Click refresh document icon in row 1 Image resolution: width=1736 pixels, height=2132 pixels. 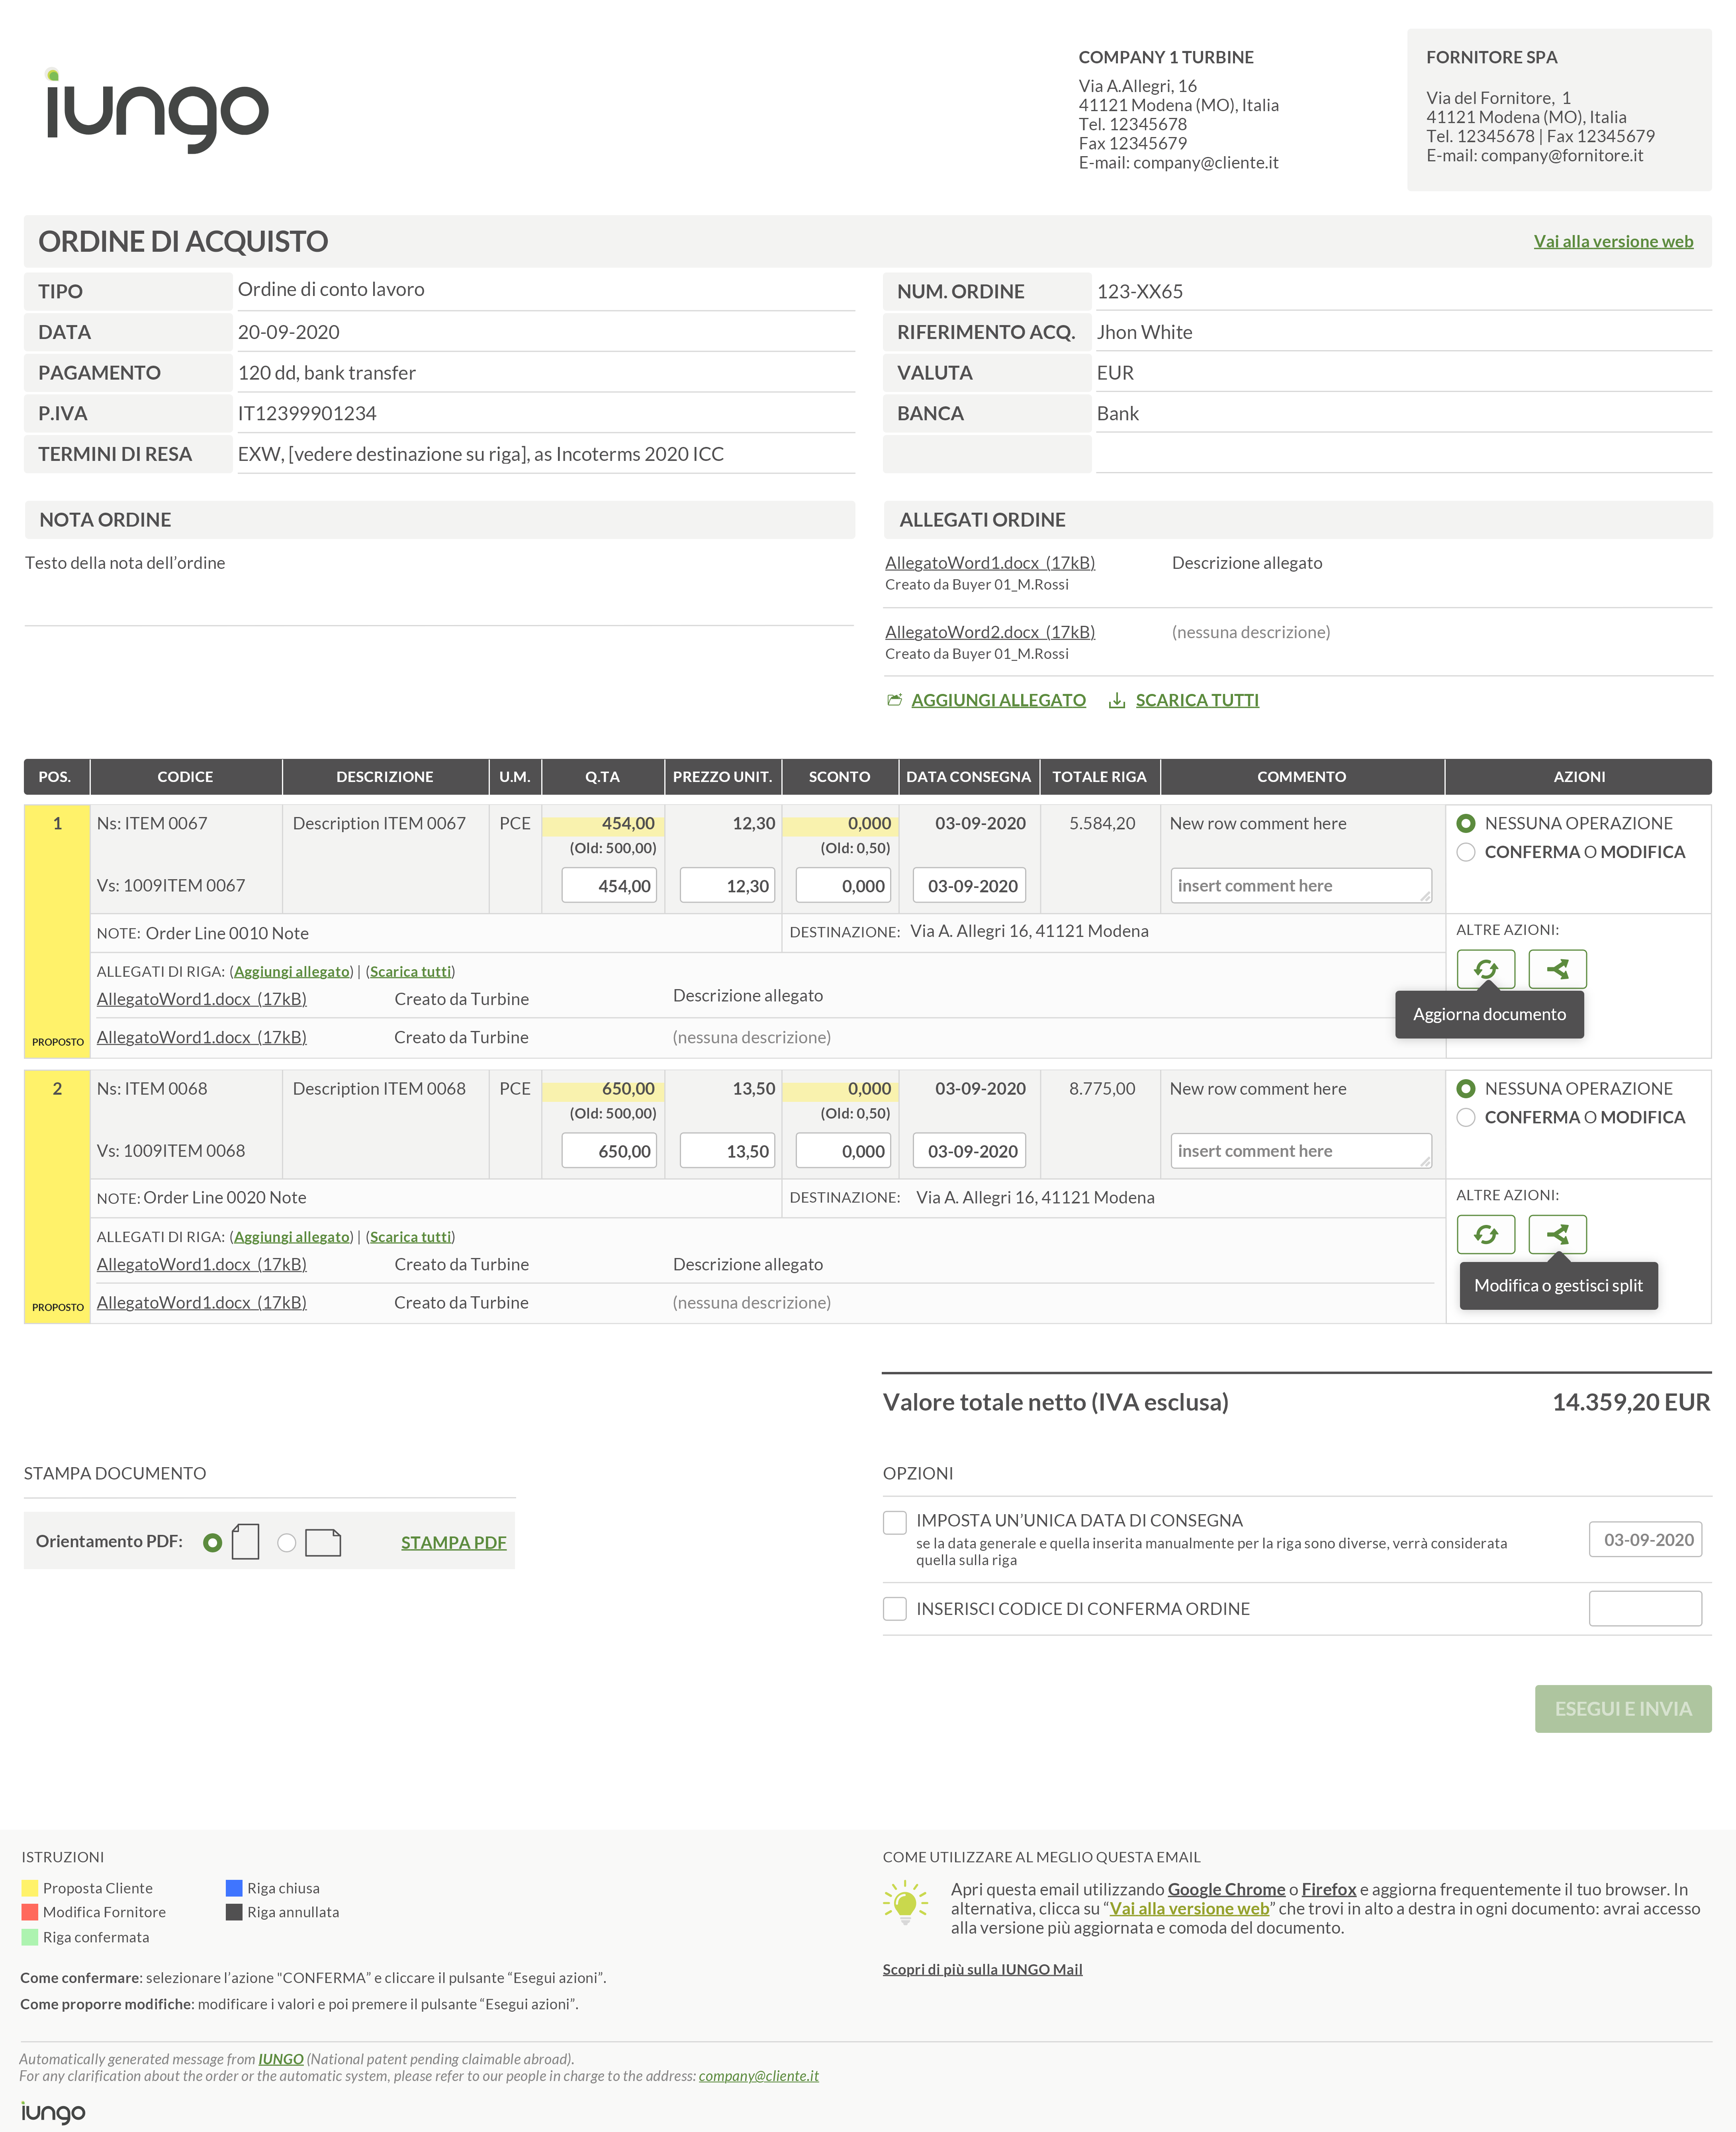[1485, 969]
